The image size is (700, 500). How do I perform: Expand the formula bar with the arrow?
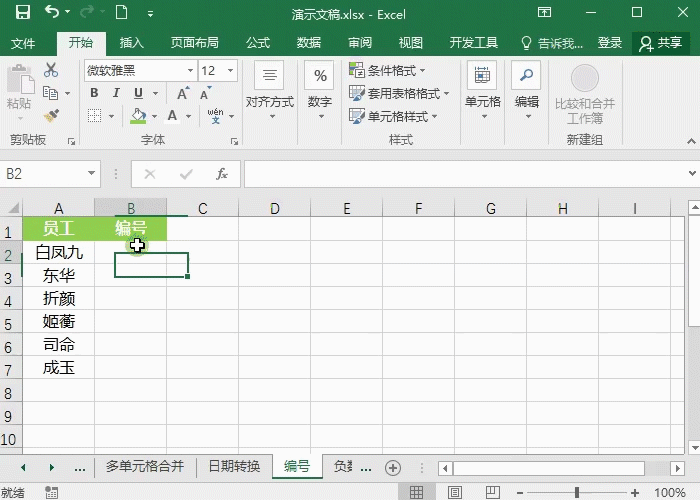pos(692,173)
